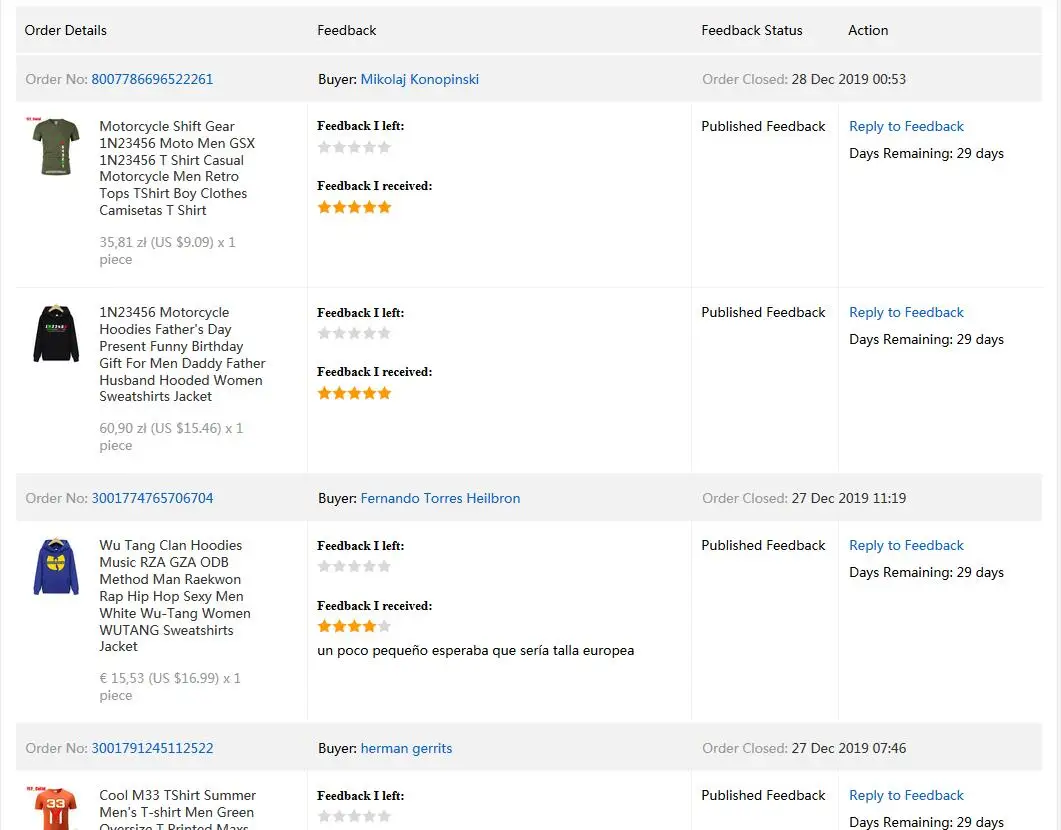The image size is (1061, 830).
Task: Click the black Motorcycle Hoodie product thumbnail
Action: click(x=56, y=333)
